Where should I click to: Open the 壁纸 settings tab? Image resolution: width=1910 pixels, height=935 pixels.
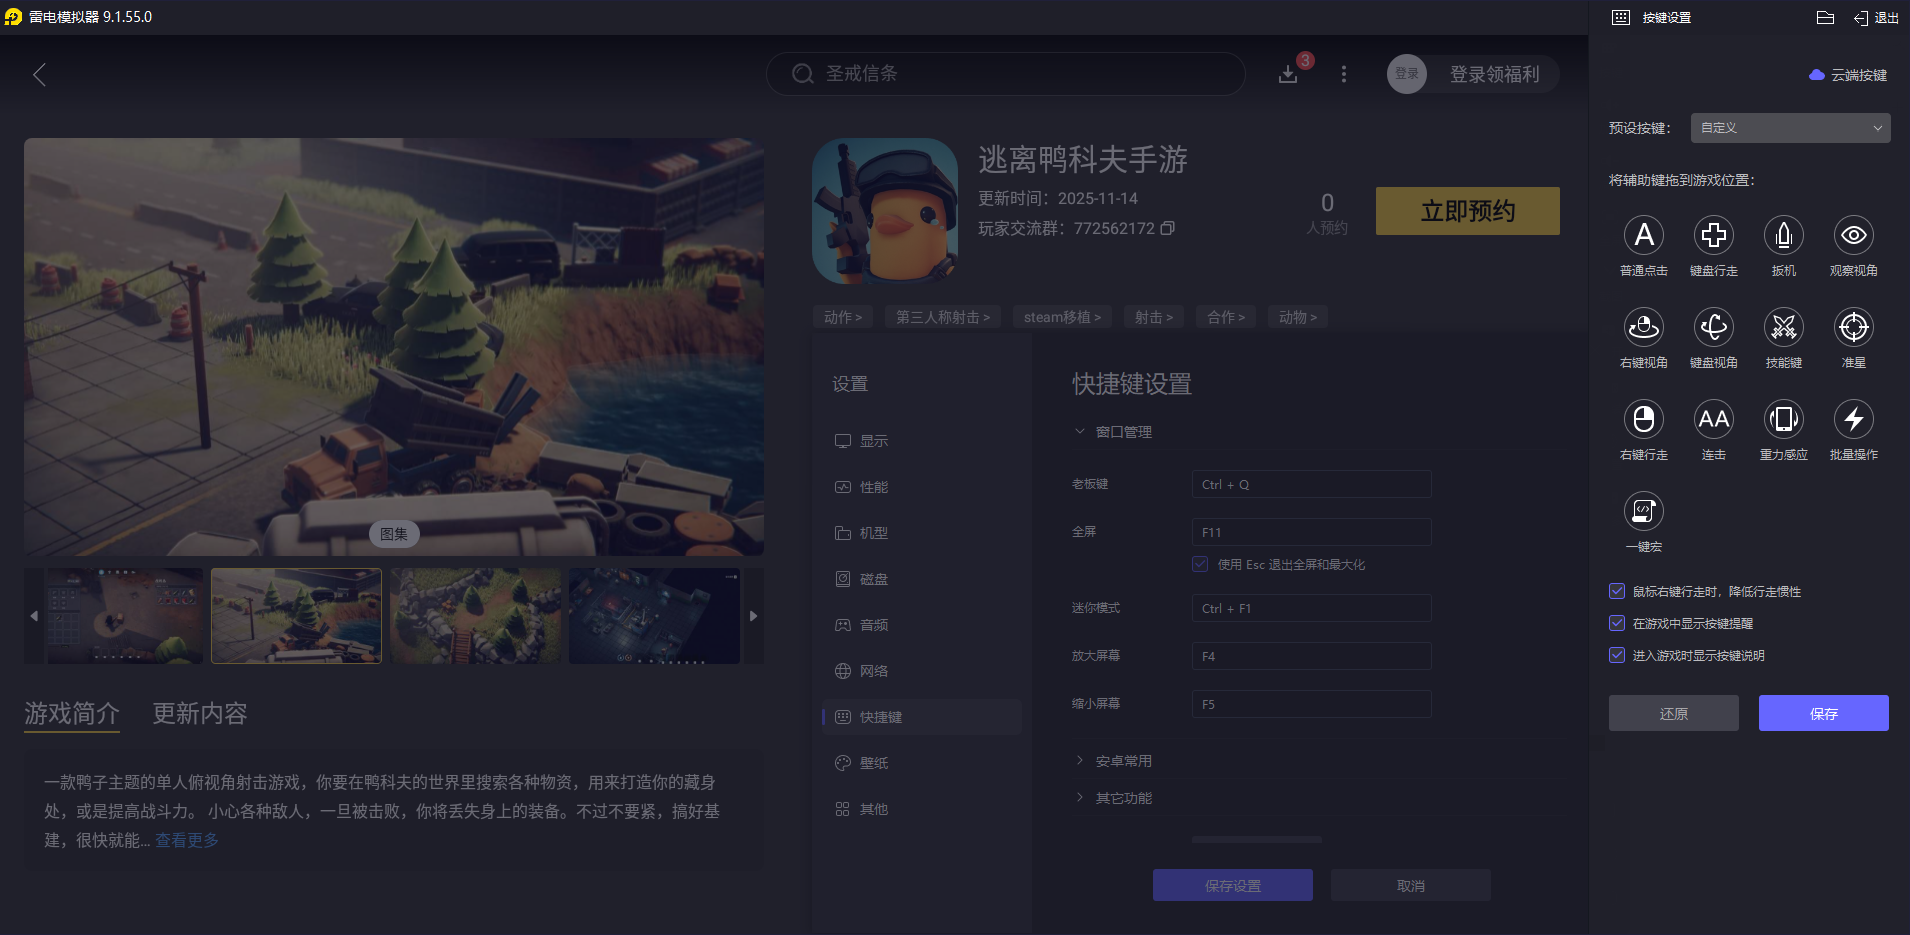tap(922, 763)
